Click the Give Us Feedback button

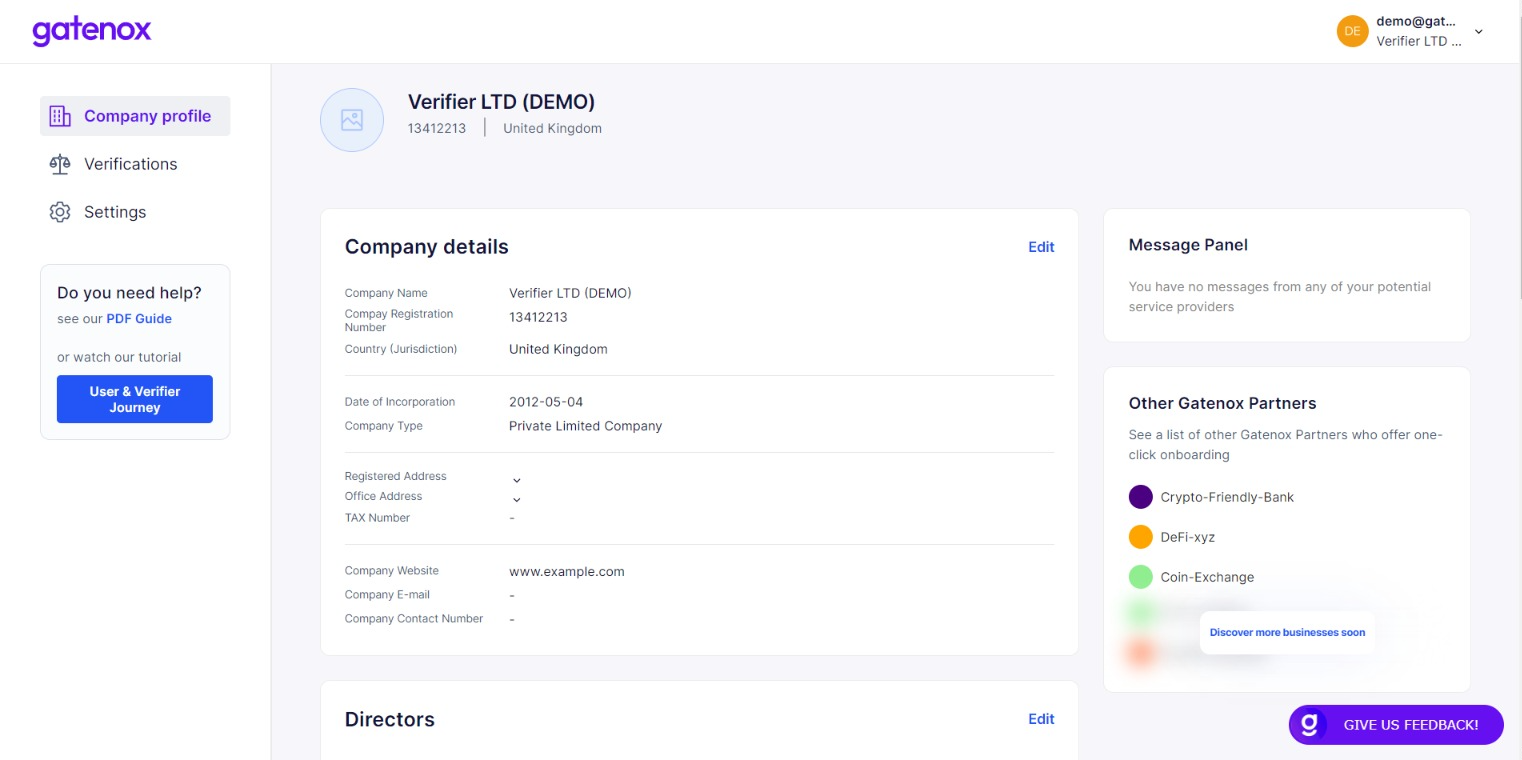coord(1410,725)
